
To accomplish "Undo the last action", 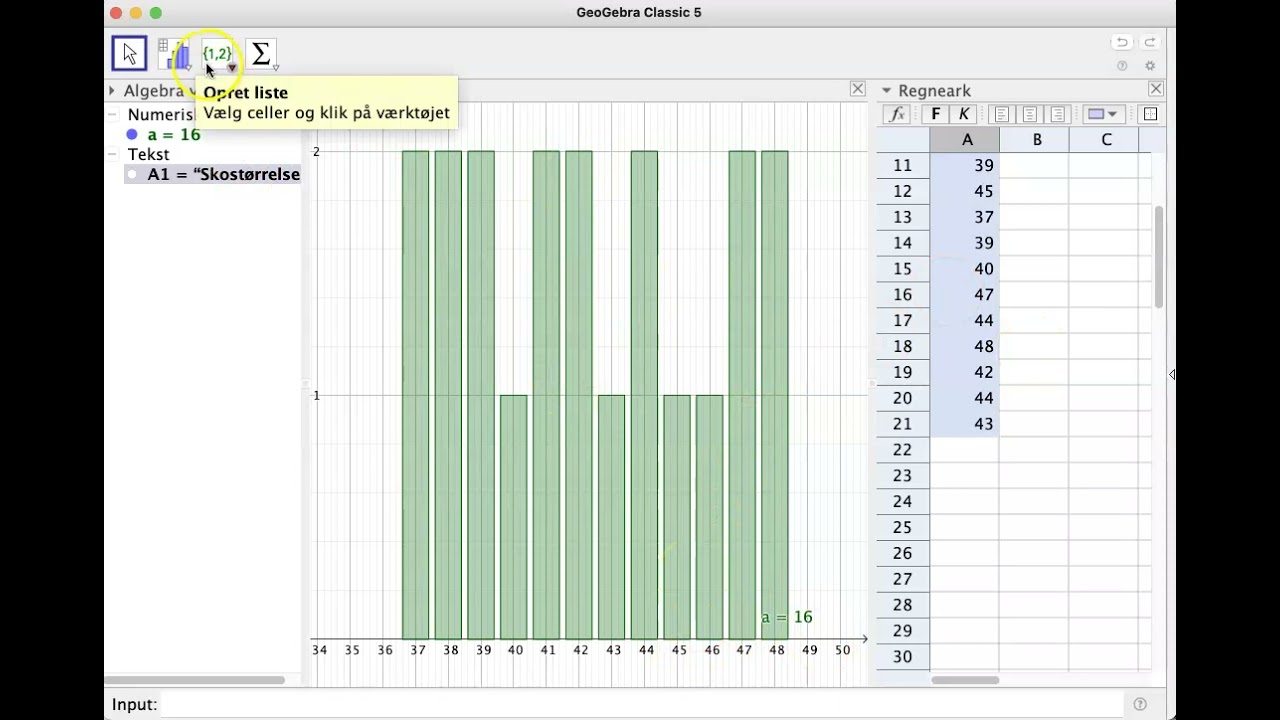I will coord(1122,42).
